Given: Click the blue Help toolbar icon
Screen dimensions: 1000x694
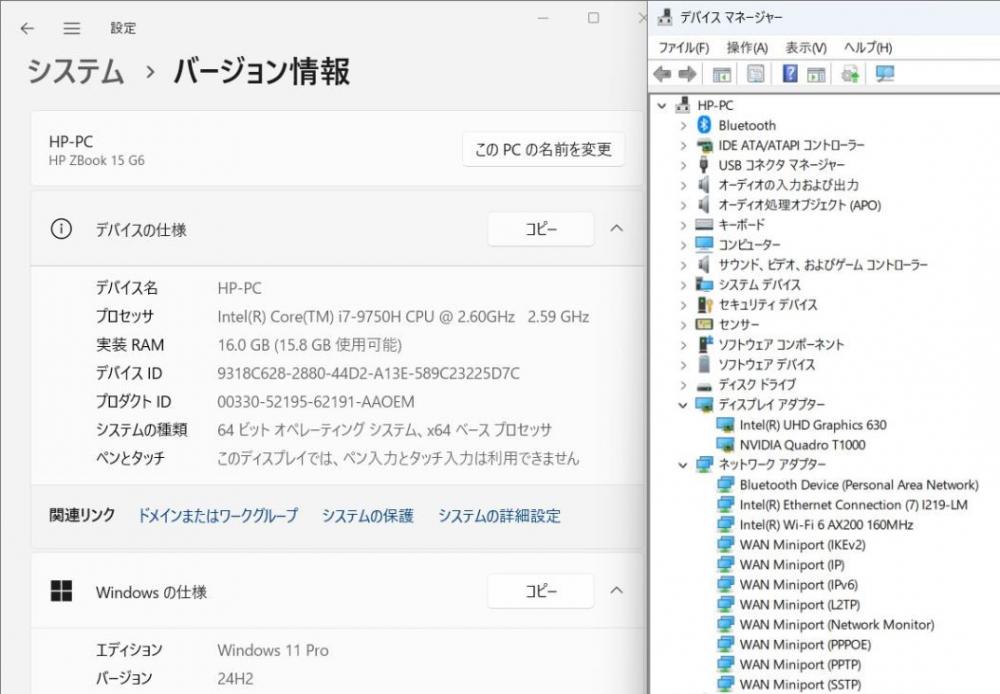Looking at the screenshot, I should pos(790,74).
